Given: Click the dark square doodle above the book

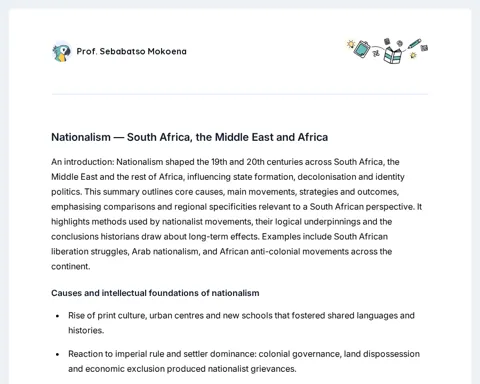Looking at the screenshot, I should [387, 41].
